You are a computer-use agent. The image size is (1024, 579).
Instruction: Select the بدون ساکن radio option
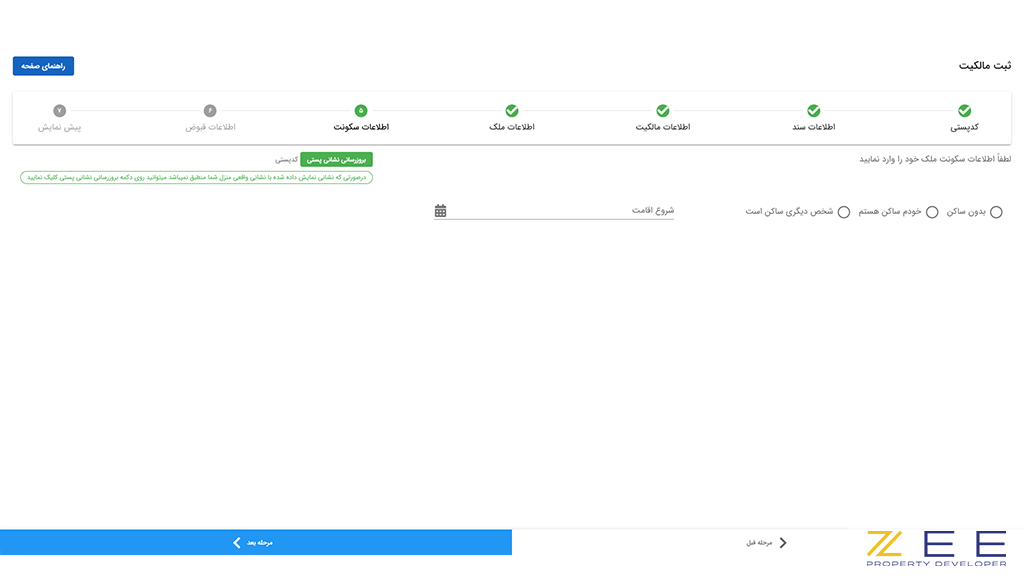coord(996,212)
